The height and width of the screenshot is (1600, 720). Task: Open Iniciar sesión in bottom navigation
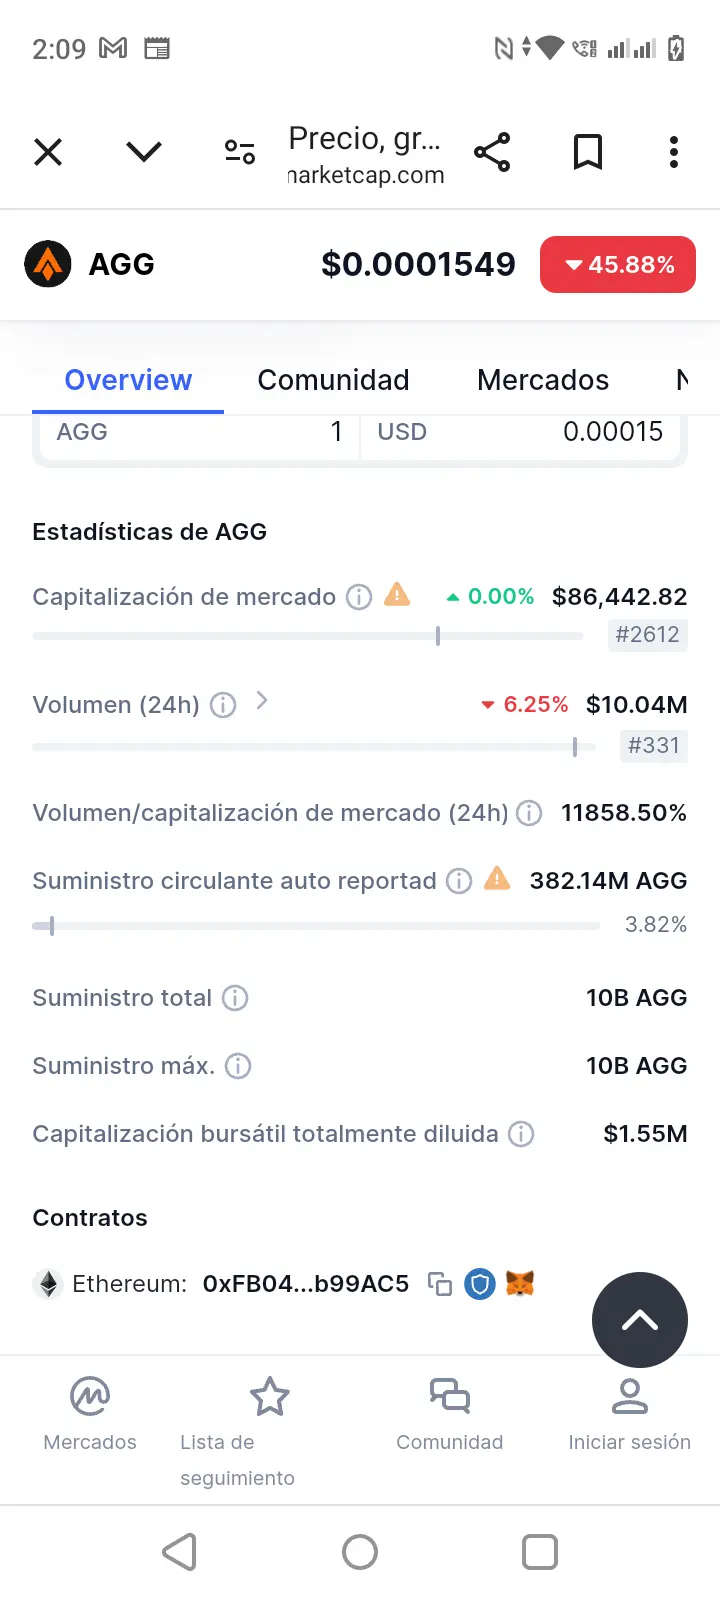630,1414
